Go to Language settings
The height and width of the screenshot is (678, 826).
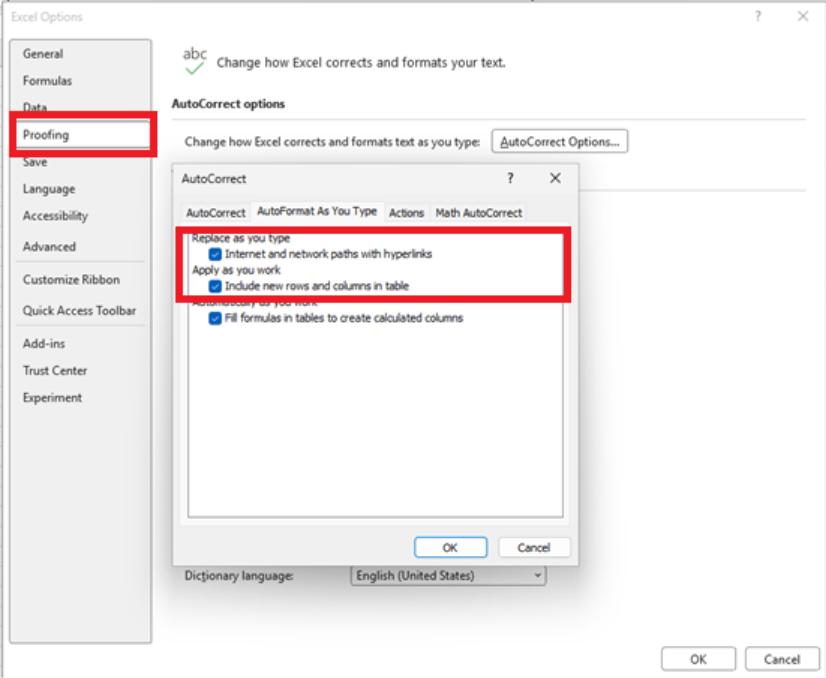48,189
